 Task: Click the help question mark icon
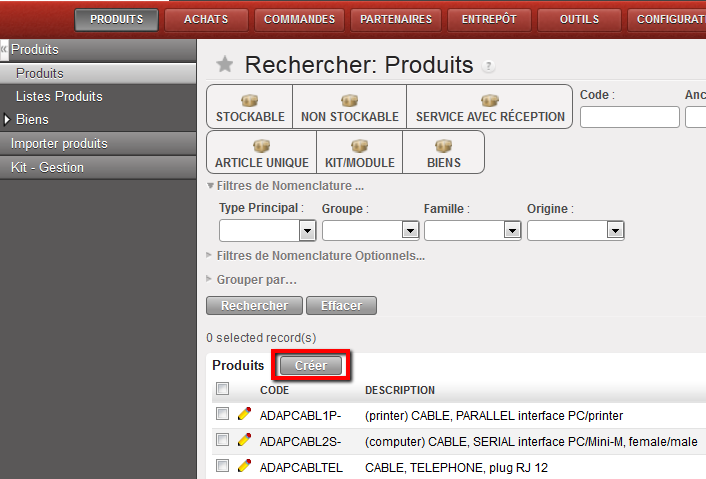(x=488, y=67)
